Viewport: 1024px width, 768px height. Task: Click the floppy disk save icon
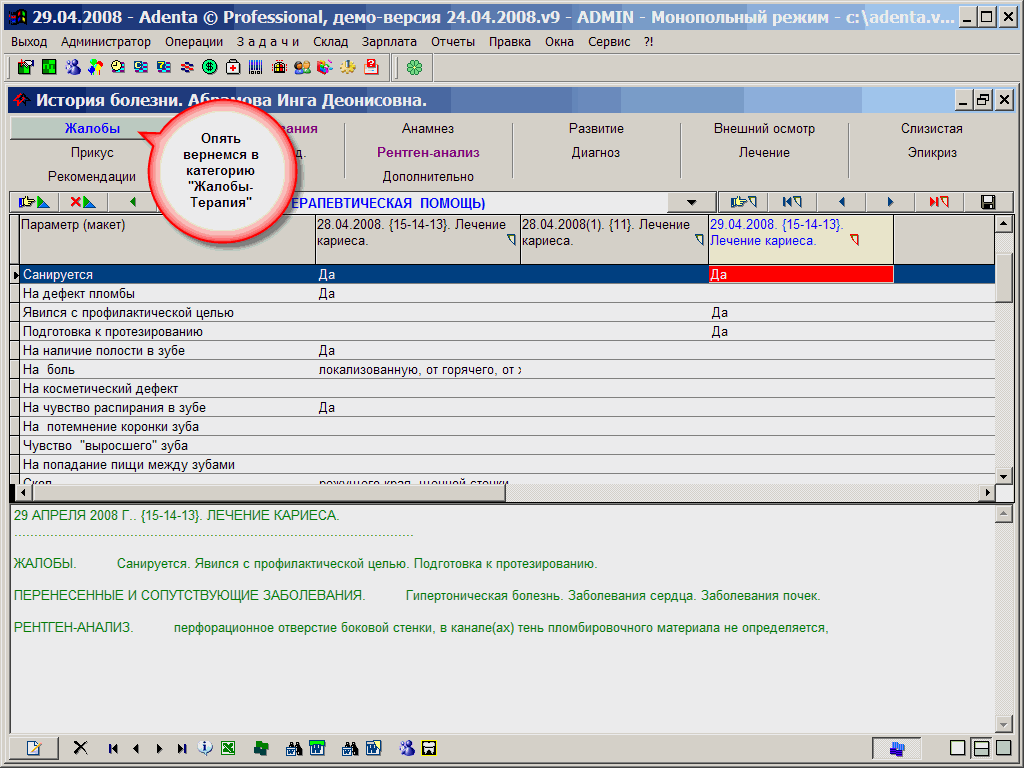click(988, 202)
